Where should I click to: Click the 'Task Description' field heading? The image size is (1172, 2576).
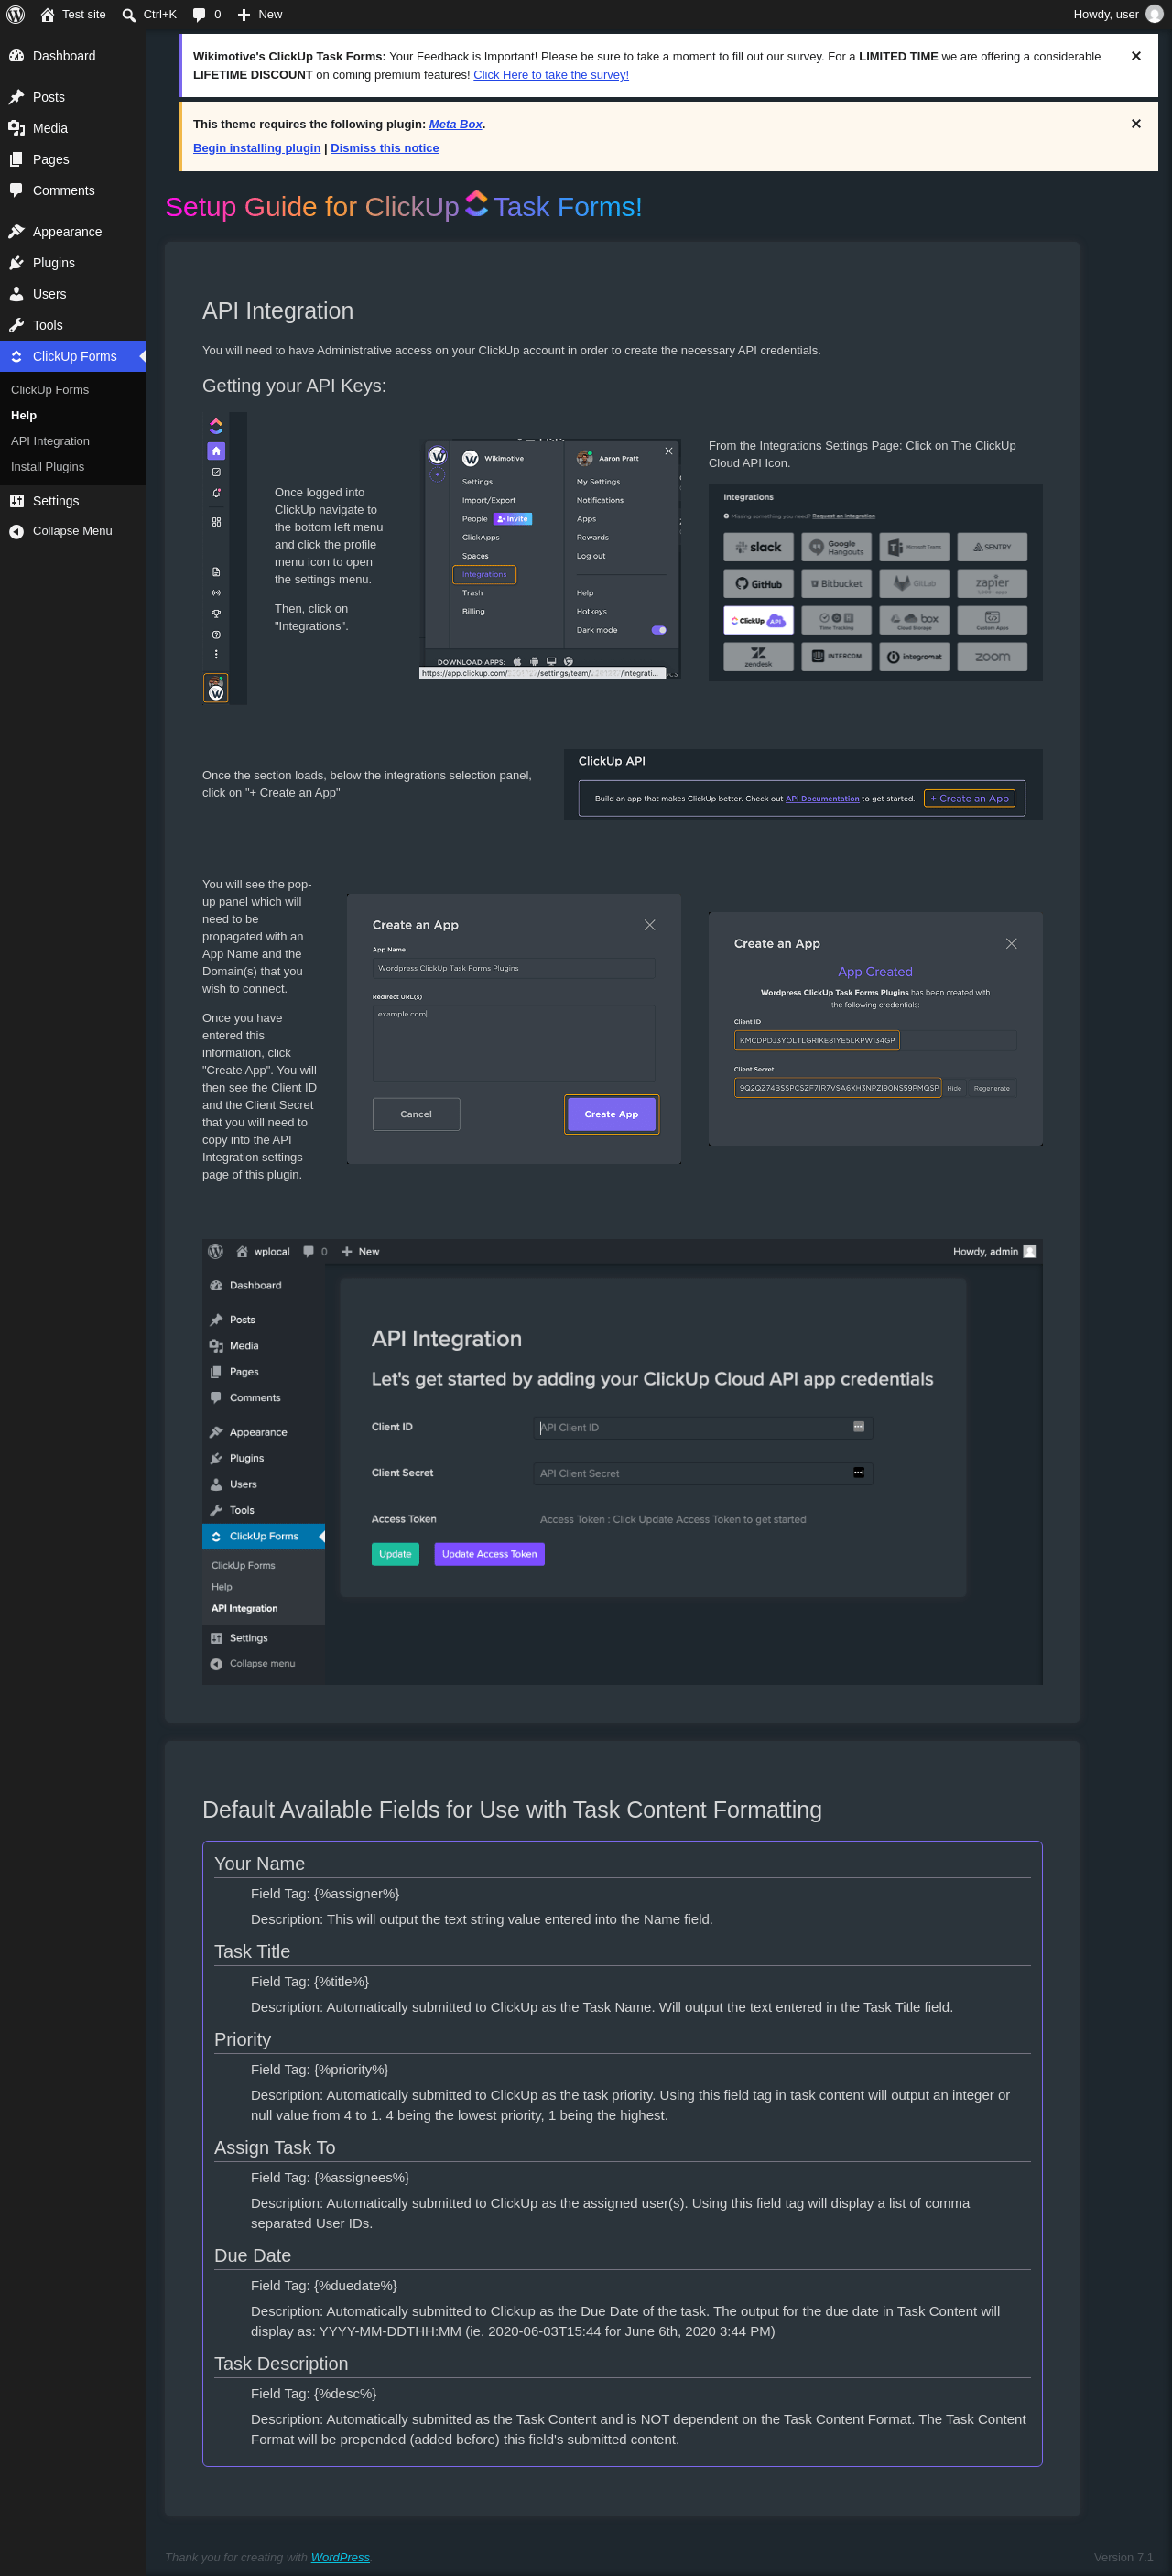click(x=281, y=2364)
